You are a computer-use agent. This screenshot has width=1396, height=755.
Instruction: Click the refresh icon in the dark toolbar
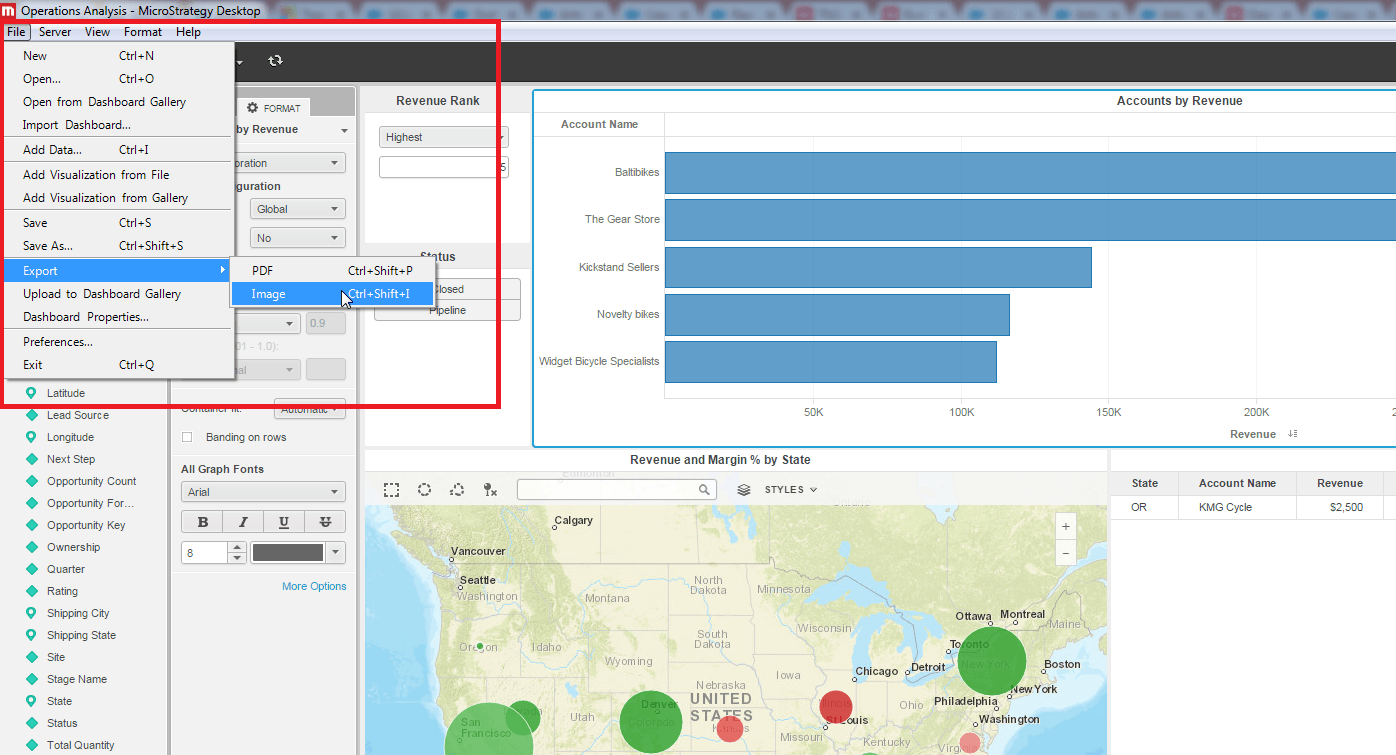pos(275,61)
